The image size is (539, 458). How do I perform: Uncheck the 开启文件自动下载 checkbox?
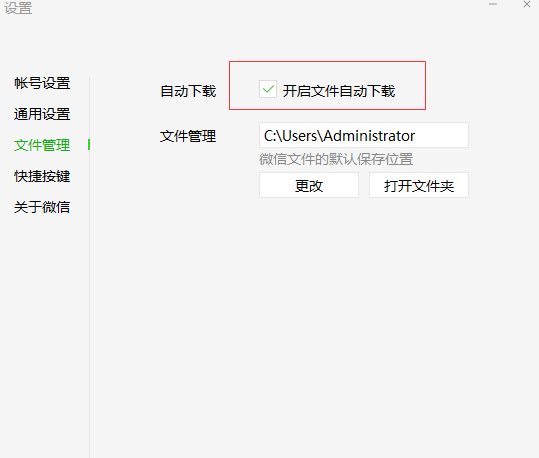(268, 89)
